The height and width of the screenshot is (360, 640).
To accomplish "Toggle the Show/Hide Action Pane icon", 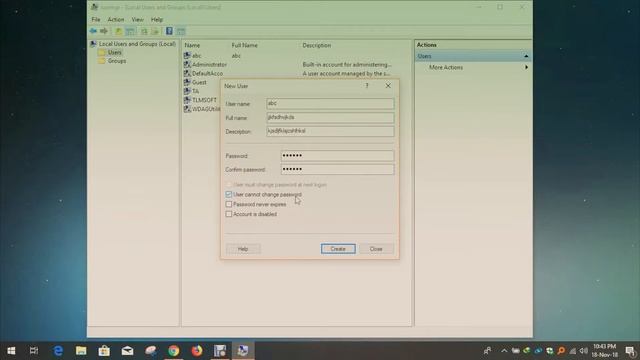I will click(181, 31).
